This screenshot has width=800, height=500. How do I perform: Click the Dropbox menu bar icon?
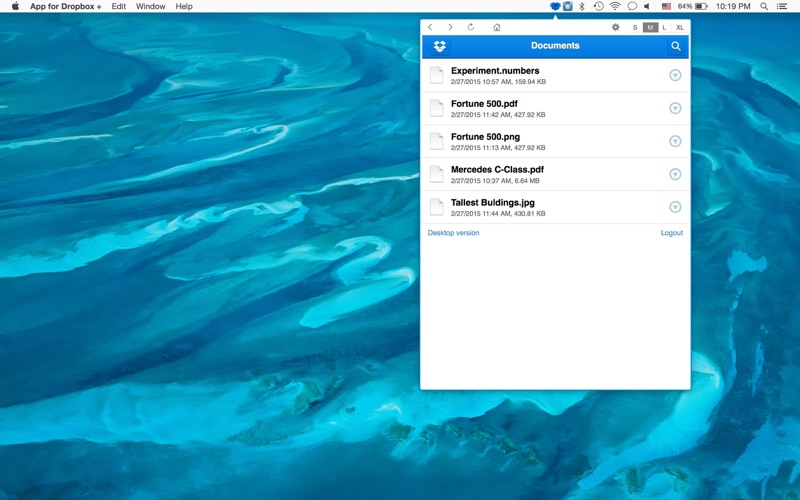(x=555, y=7)
